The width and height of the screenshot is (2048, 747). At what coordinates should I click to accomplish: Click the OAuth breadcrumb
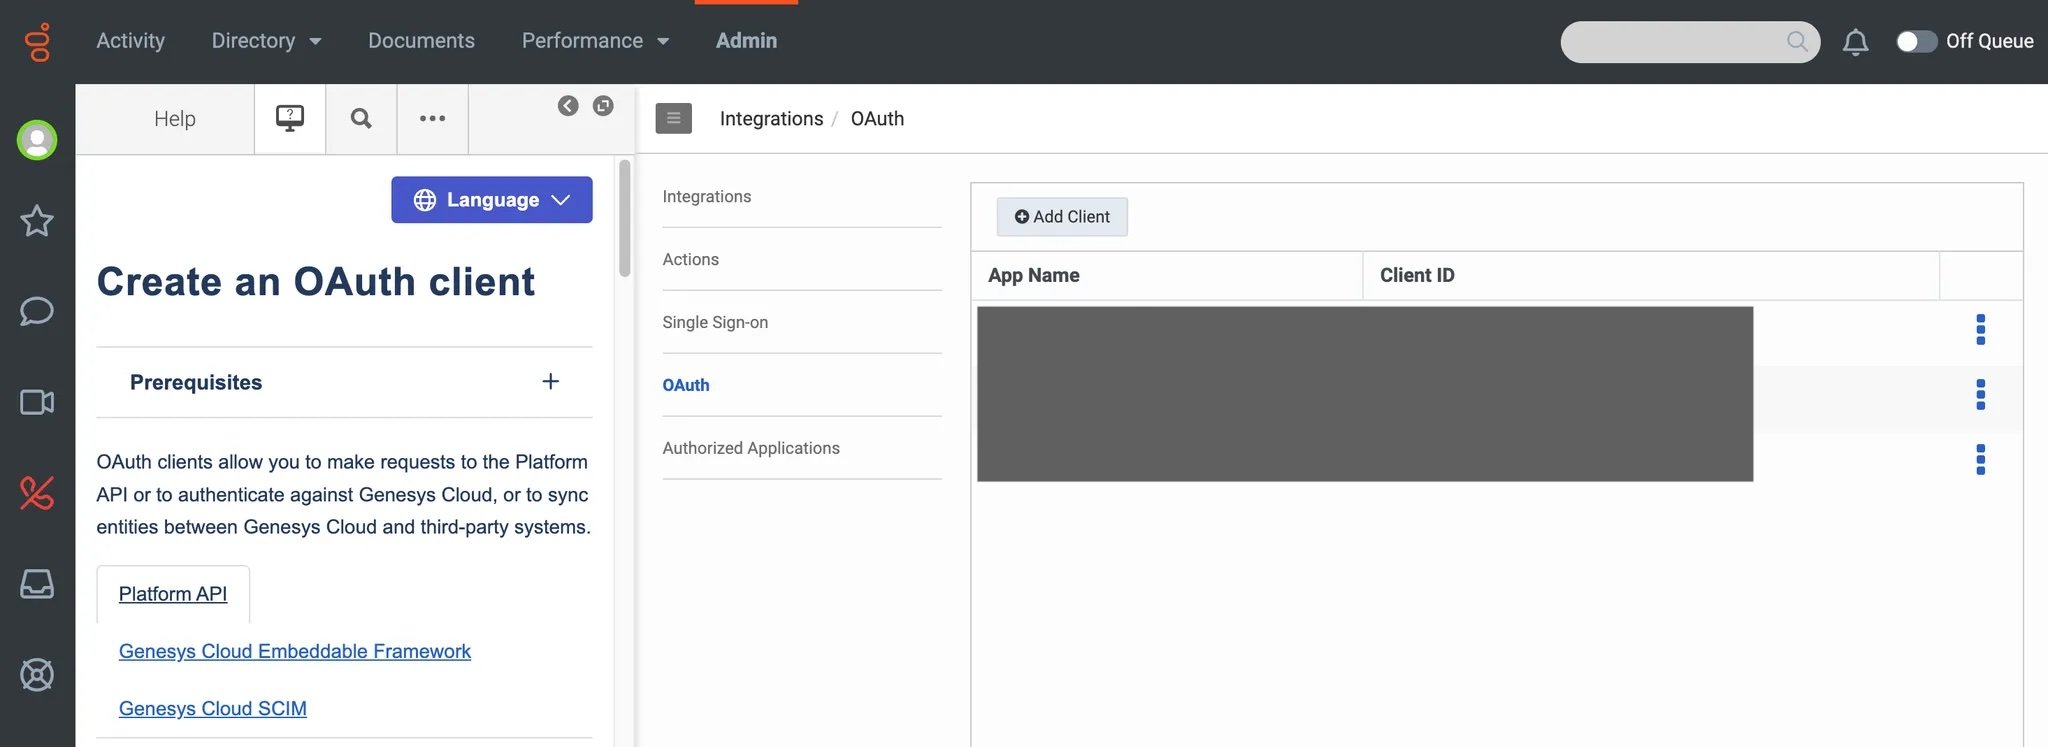(x=877, y=119)
